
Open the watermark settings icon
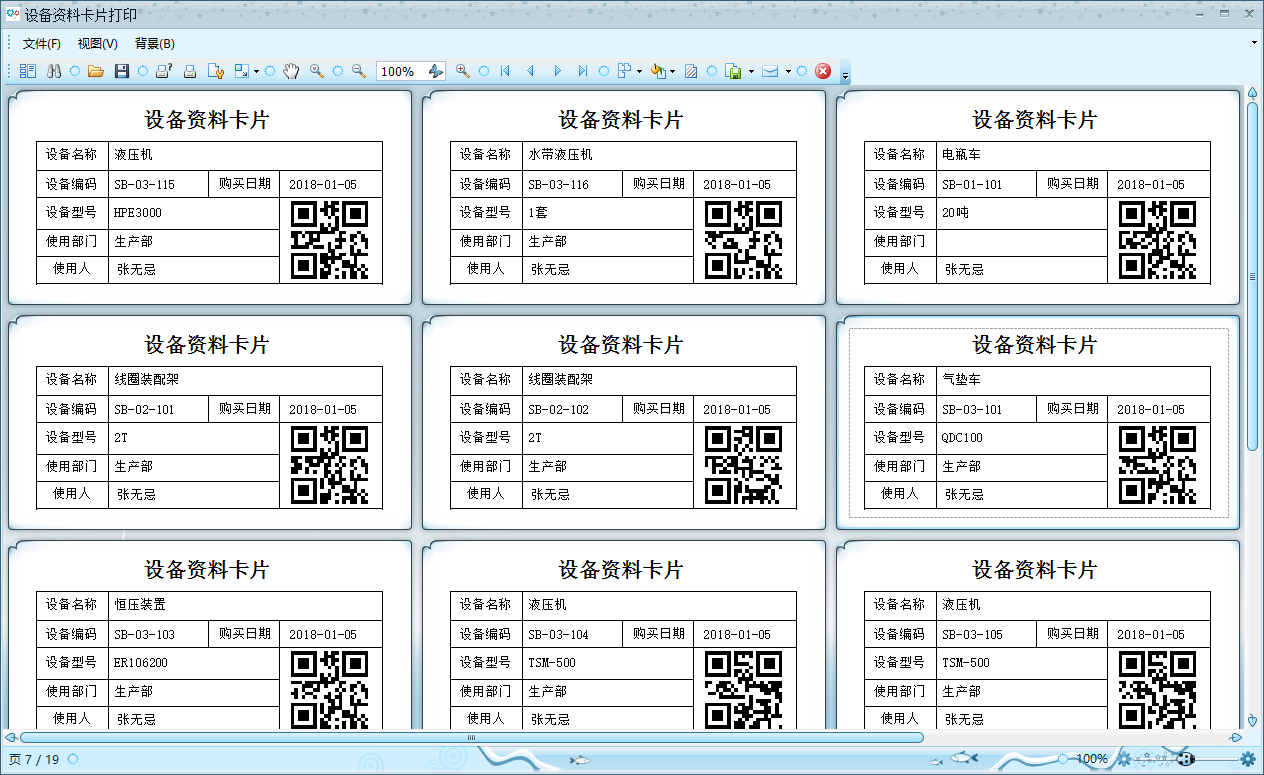691,71
